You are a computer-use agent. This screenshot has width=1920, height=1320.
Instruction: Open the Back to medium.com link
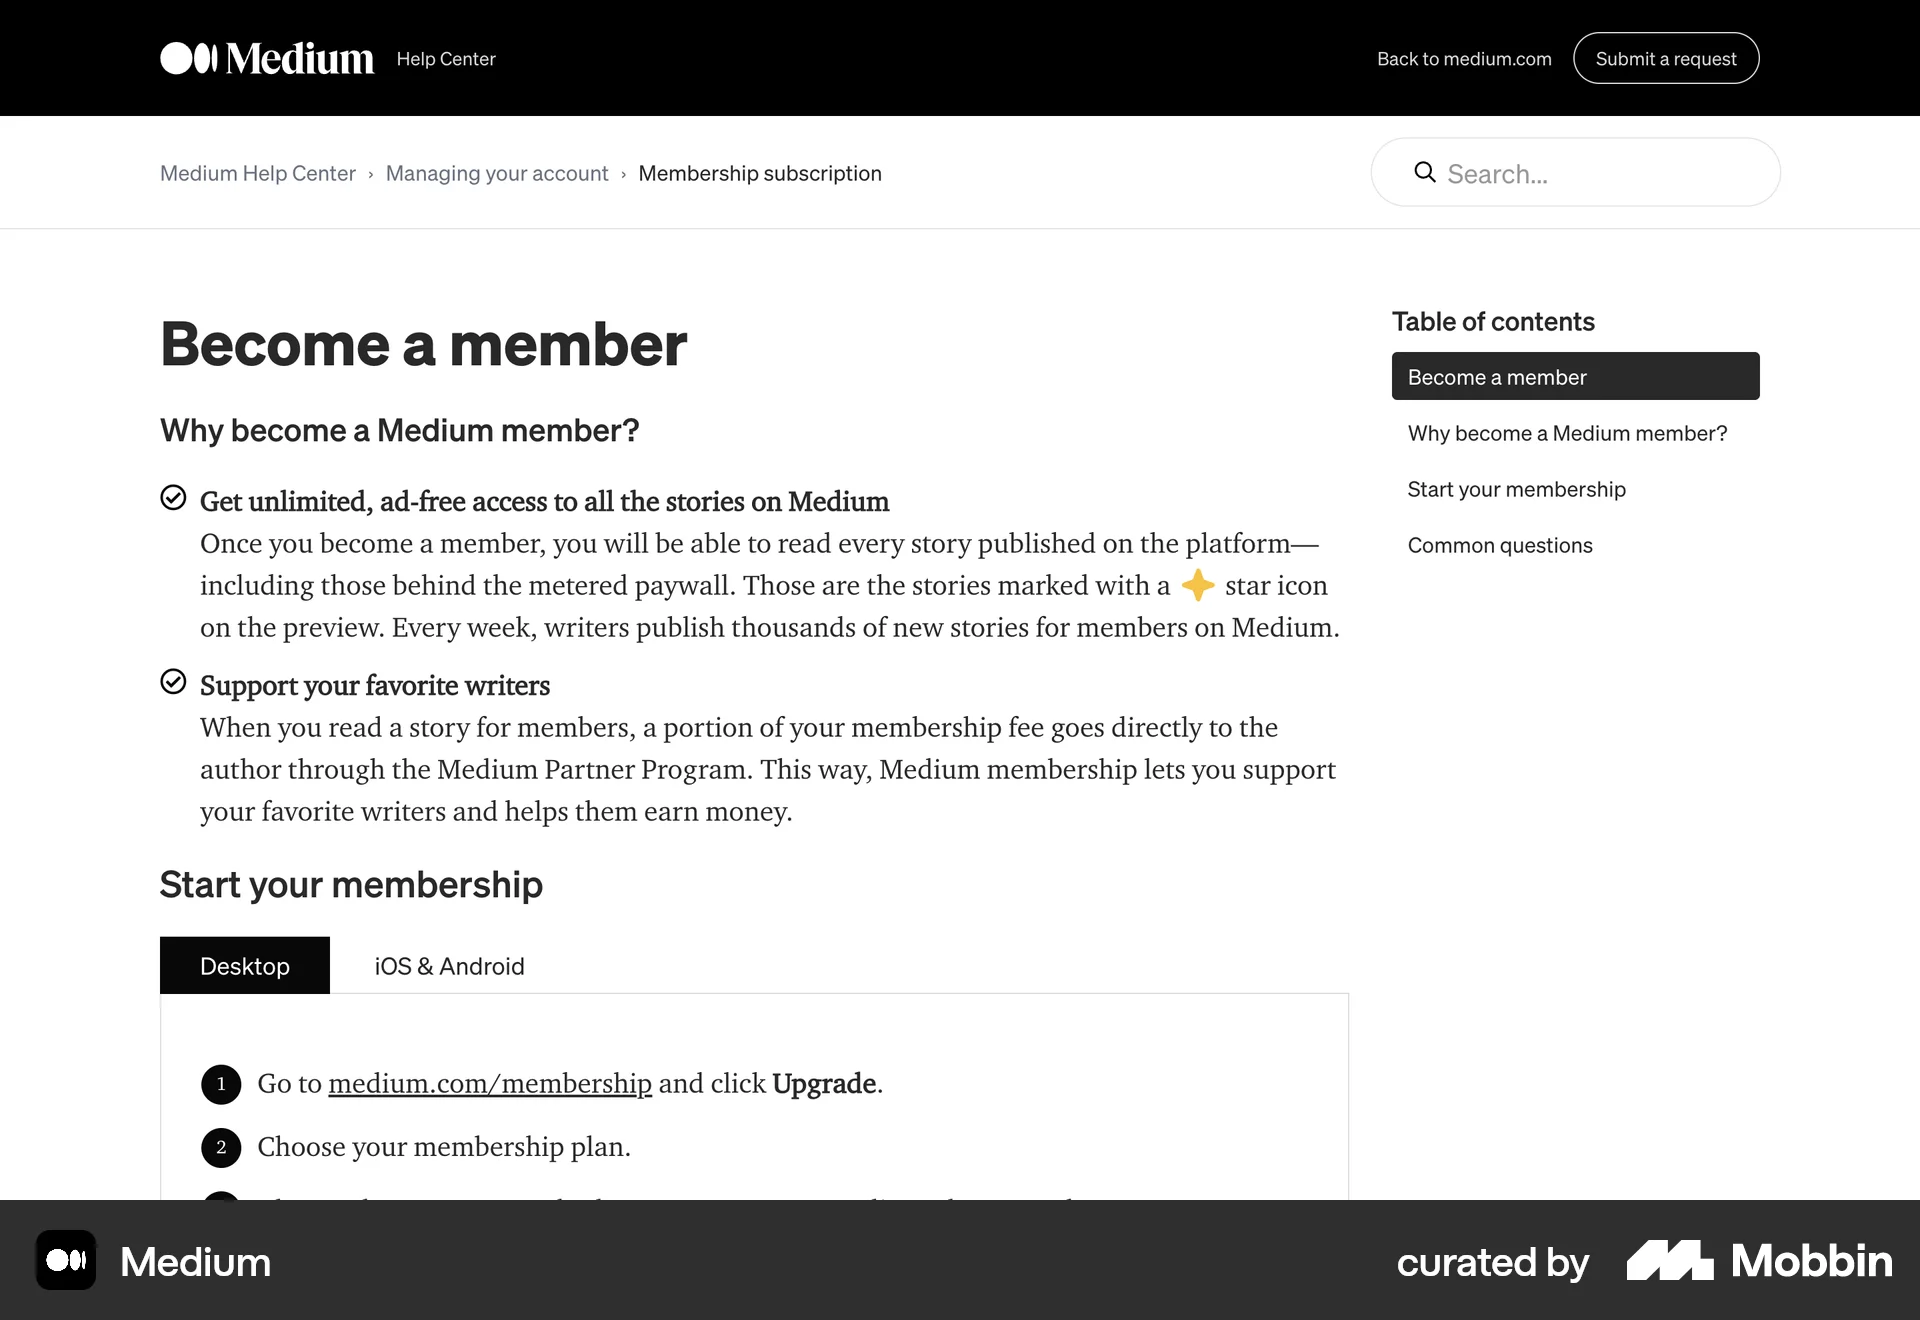pos(1464,59)
